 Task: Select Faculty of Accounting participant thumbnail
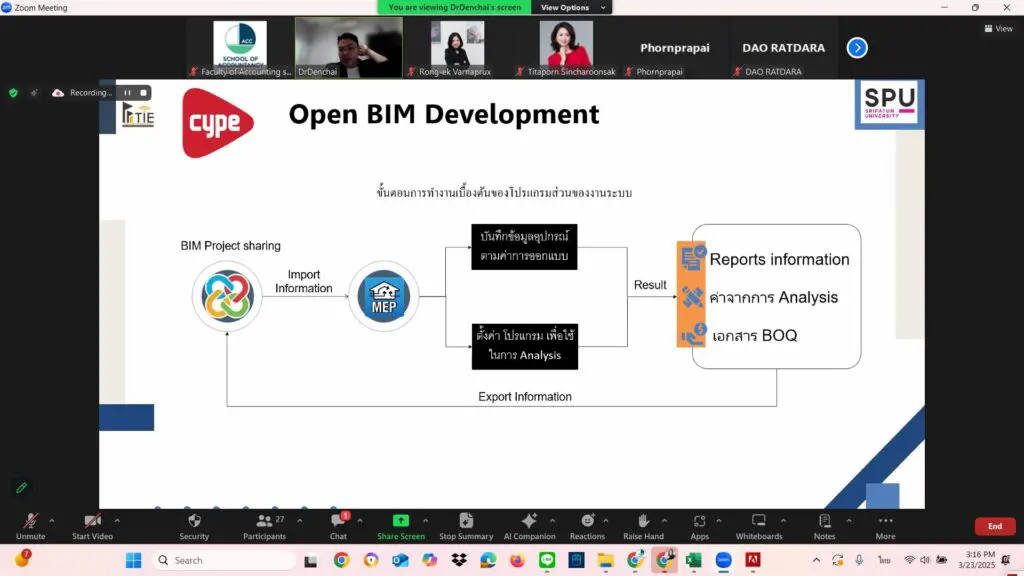click(x=240, y=48)
